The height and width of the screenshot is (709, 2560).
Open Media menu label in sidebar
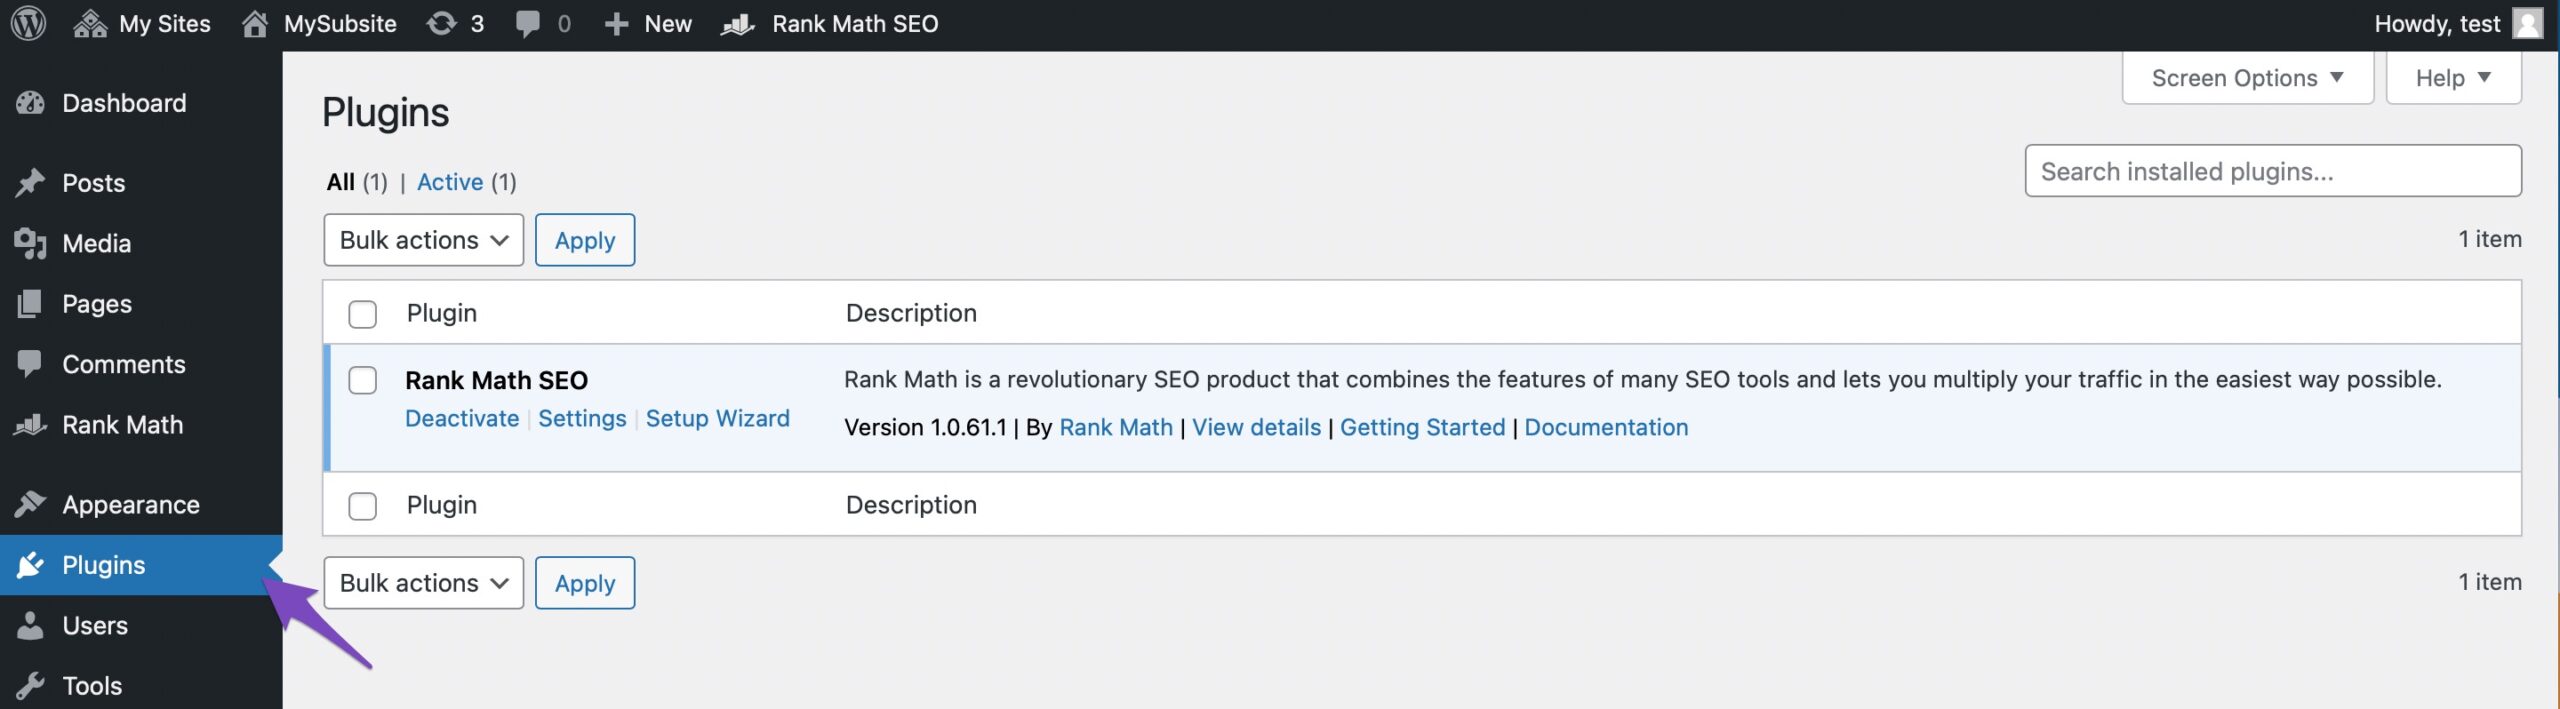96,243
